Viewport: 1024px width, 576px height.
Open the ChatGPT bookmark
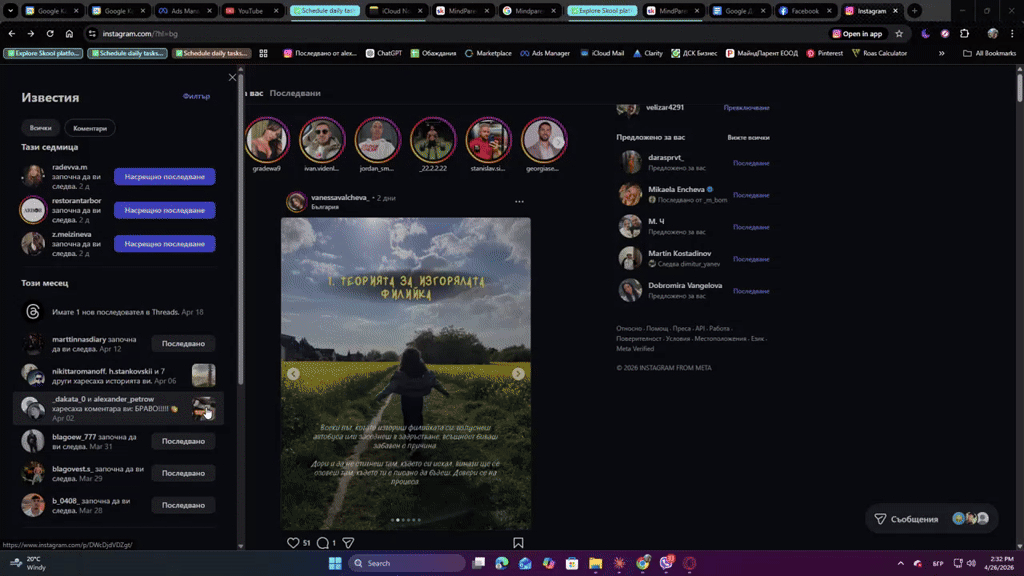click(384, 54)
